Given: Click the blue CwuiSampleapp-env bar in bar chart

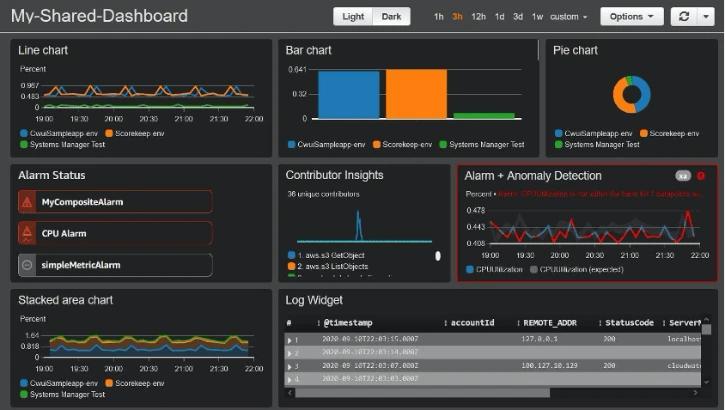Looking at the screenshot, I should (349, 95).
